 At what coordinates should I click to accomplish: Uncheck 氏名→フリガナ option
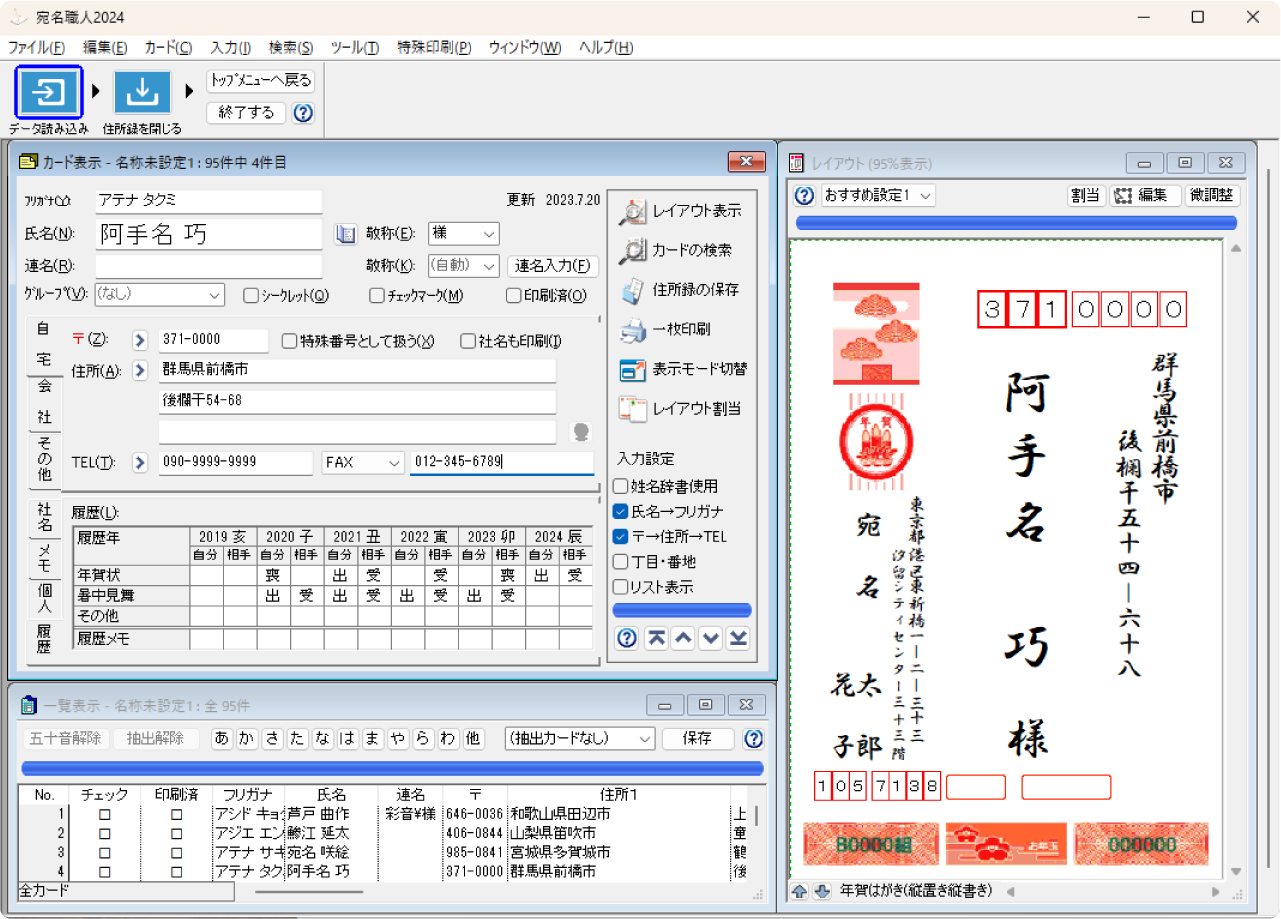[x=620, y=511]
